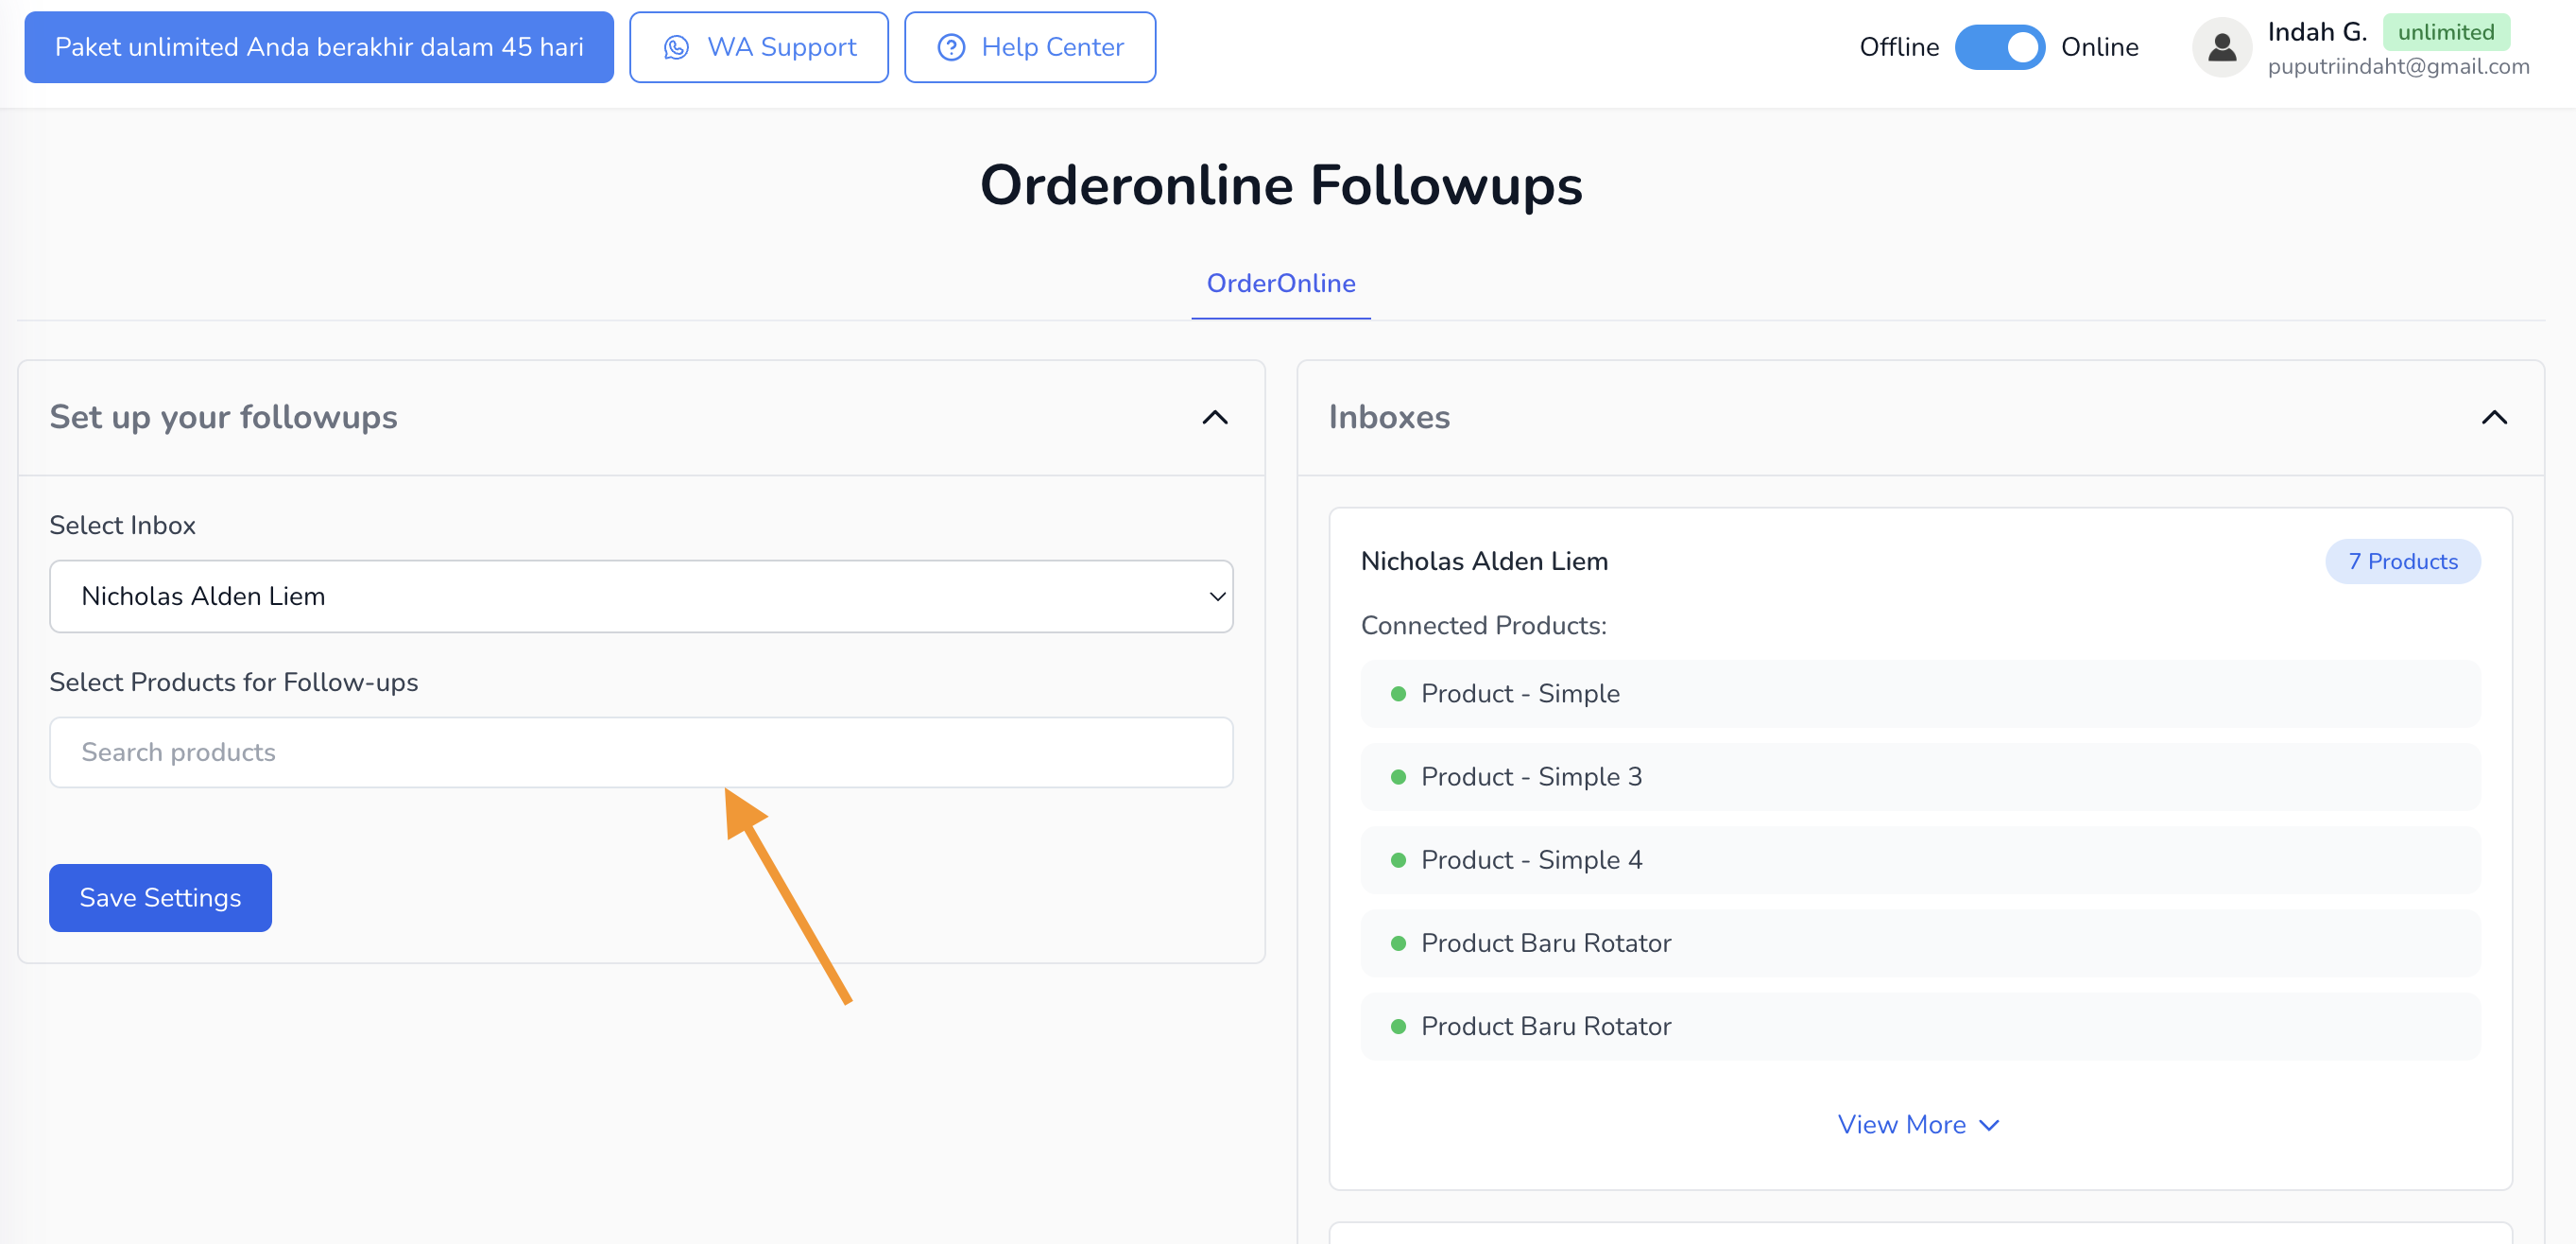
Task: Click the WhatsApp icon in WA Support
Action: pyautogui.click(x=676, y=47)
